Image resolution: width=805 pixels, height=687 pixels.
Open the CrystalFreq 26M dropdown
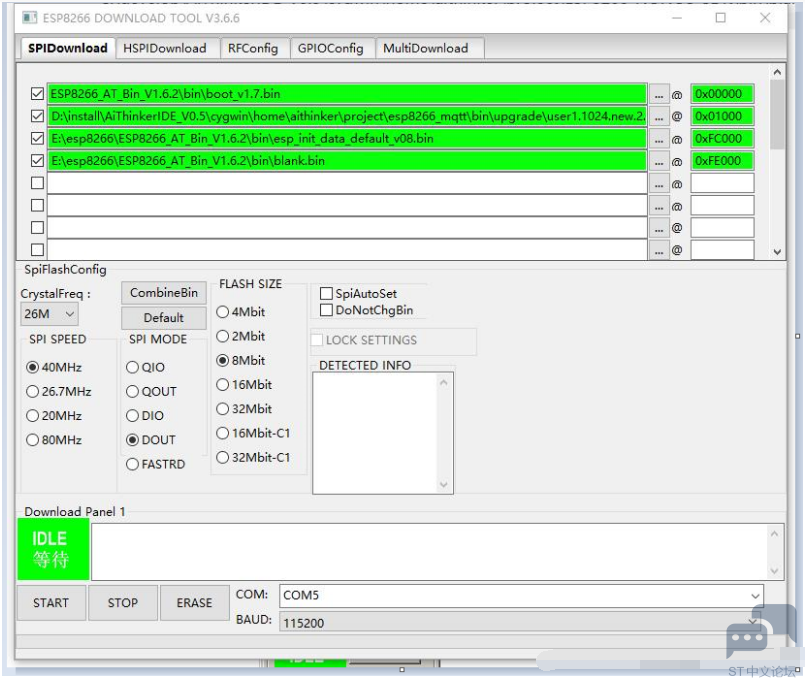point(49,314)
